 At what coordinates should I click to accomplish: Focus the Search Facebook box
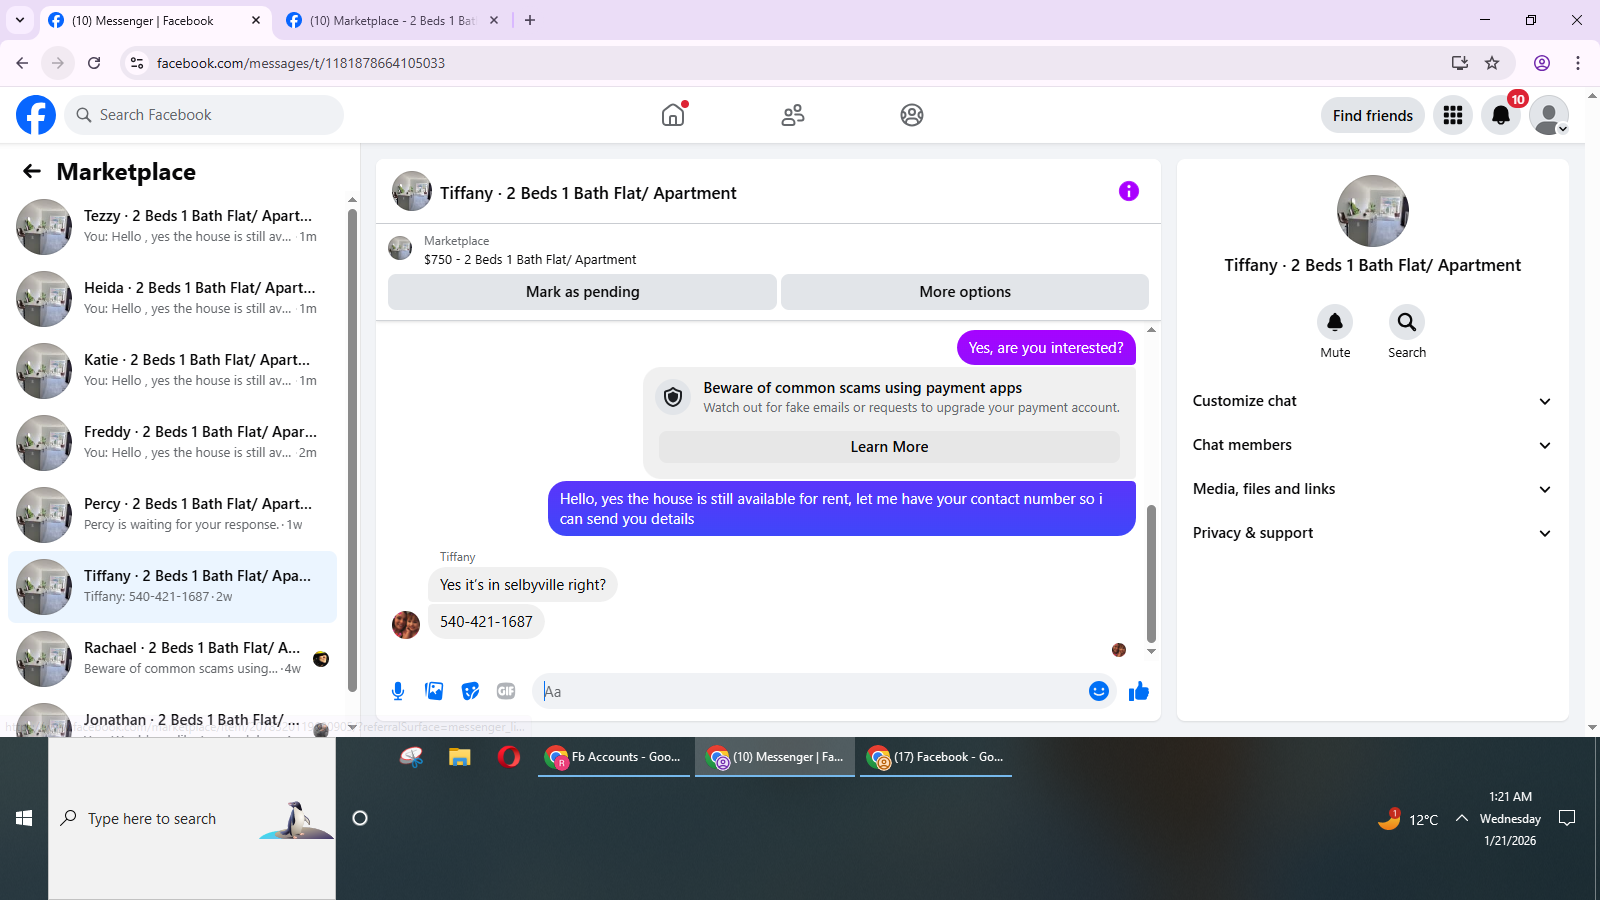204,115
